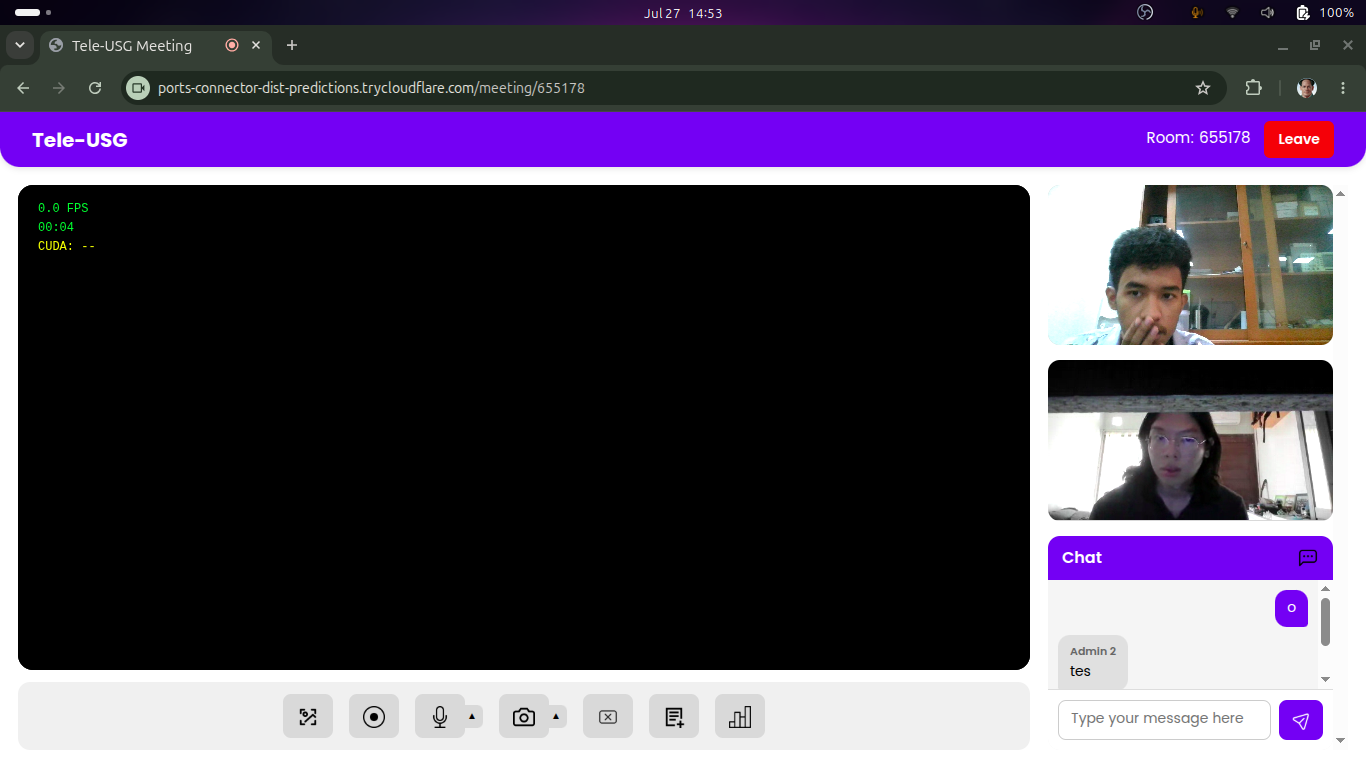Image resolution: width=1366 pixels, height=768 pixels.
Task: Click the 'Room: 655178' label
Action: [1198, 138]
